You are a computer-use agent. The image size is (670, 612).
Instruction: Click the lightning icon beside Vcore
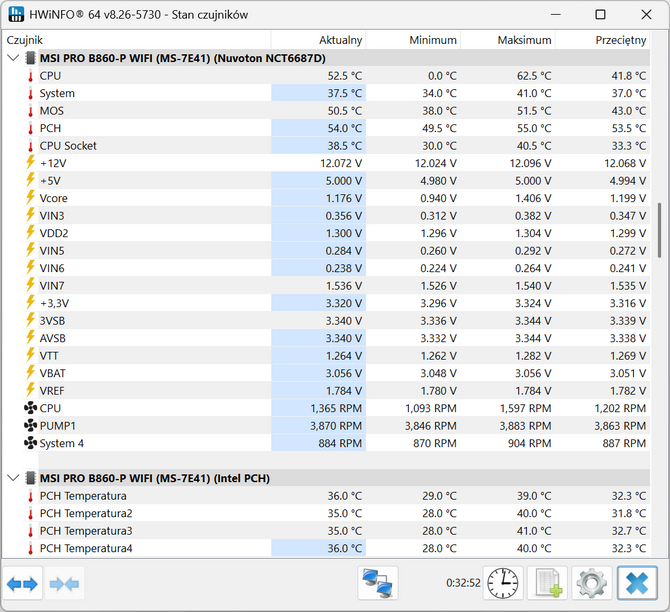coord(30,198)
